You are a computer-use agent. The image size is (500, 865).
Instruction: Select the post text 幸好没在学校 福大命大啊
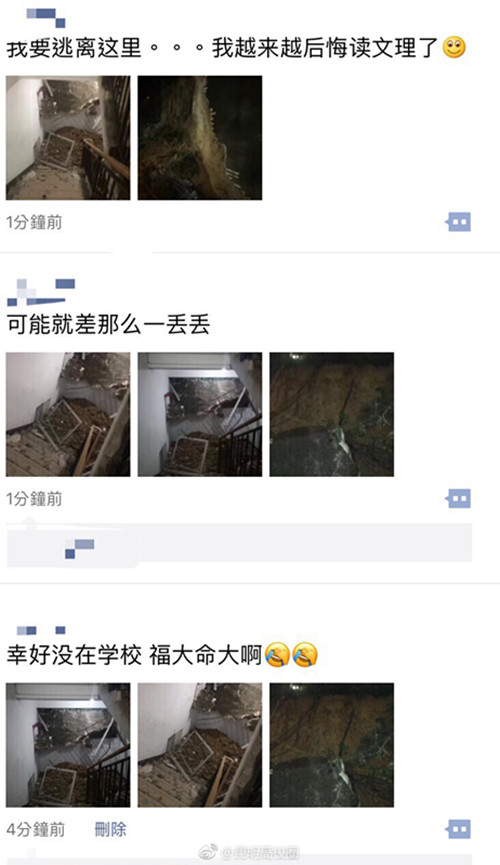[134, 655]
